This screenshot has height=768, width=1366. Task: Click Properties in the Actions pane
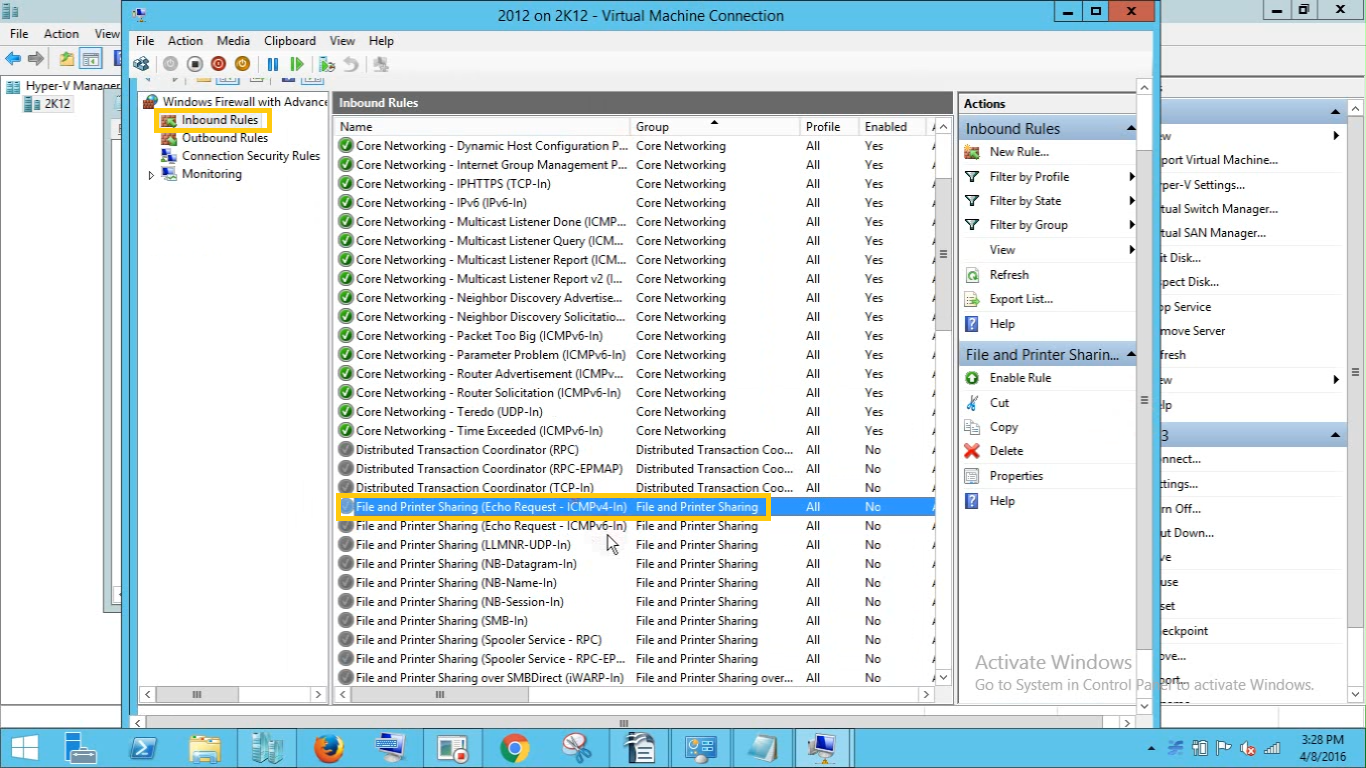coord(1016,476)
